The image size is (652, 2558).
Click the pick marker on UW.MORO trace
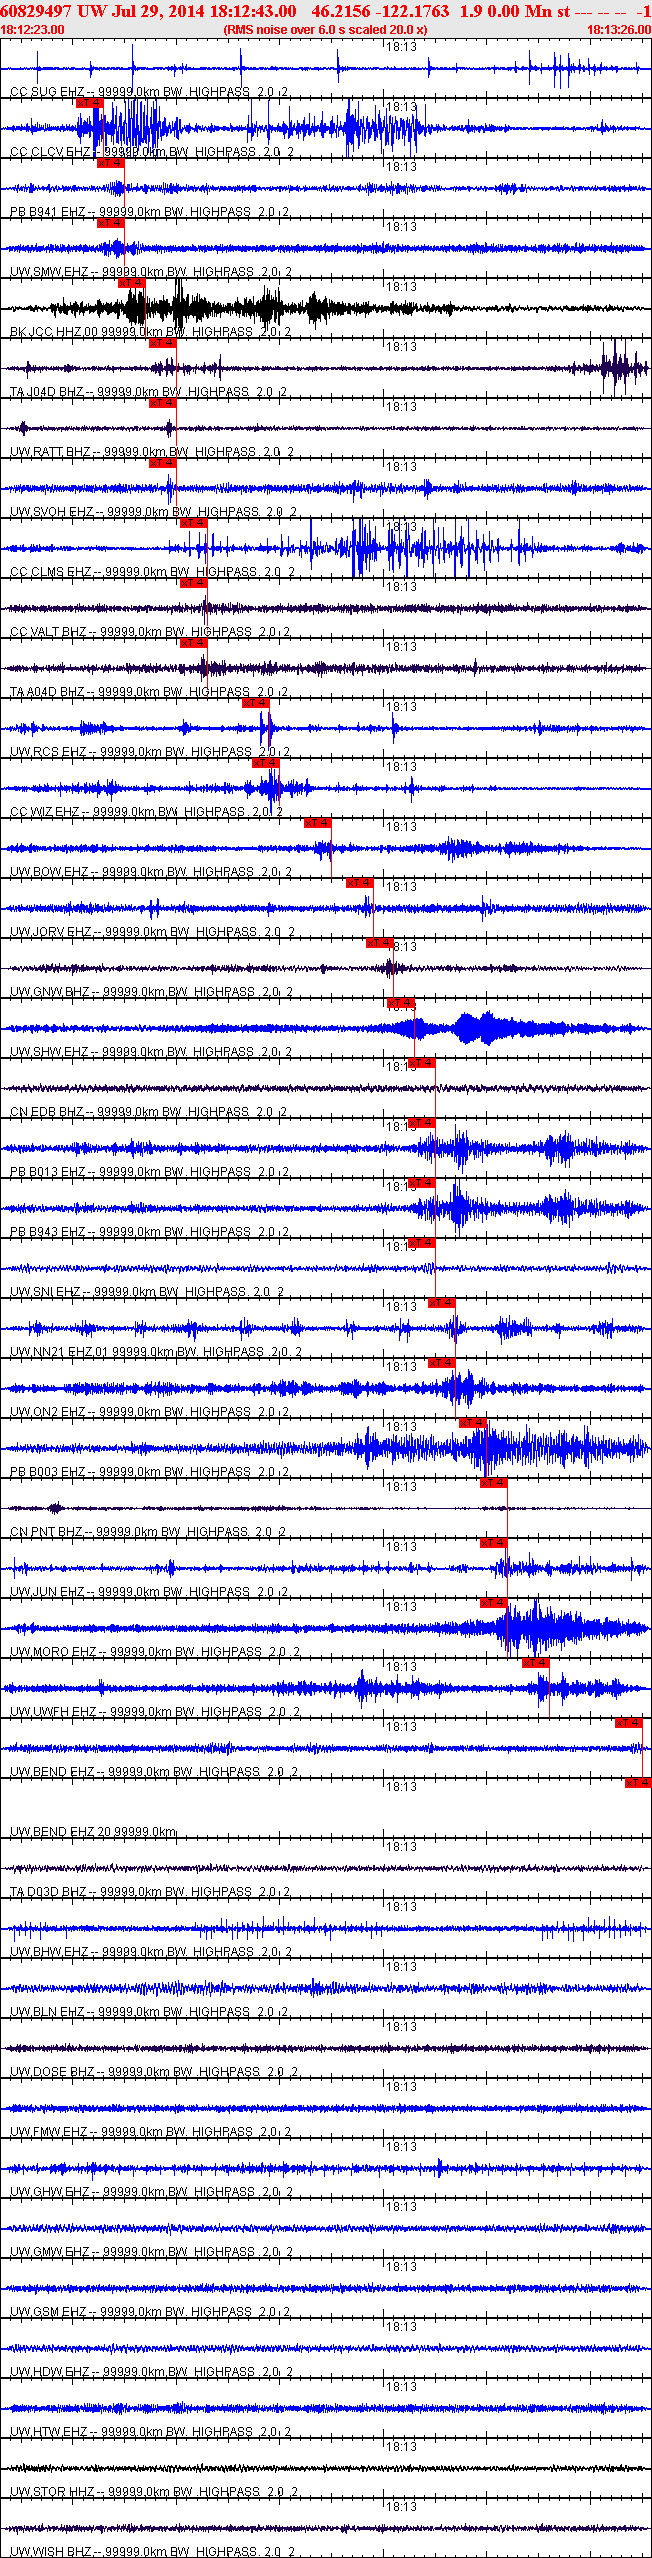pos(494,1603)
